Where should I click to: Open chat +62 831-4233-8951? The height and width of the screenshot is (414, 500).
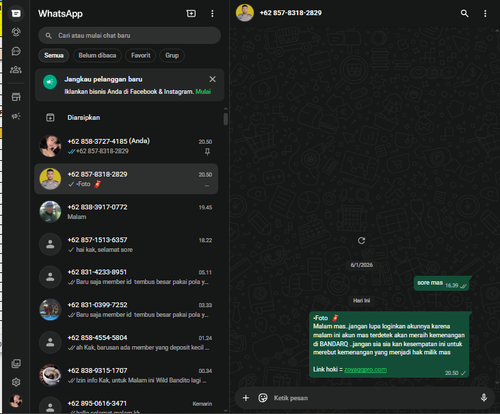pos(126,277)
